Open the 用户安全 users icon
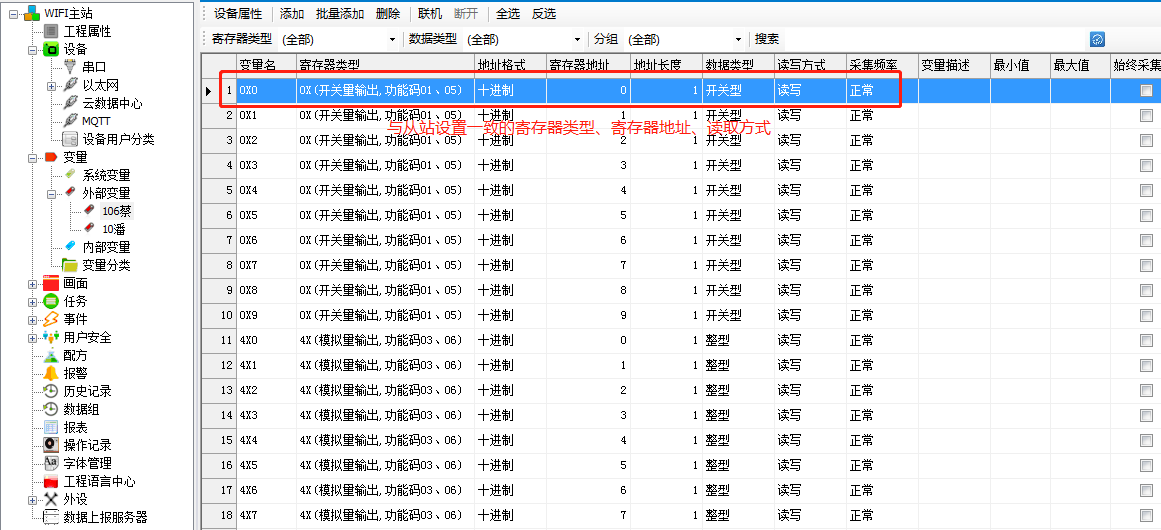 pos(50,337)
